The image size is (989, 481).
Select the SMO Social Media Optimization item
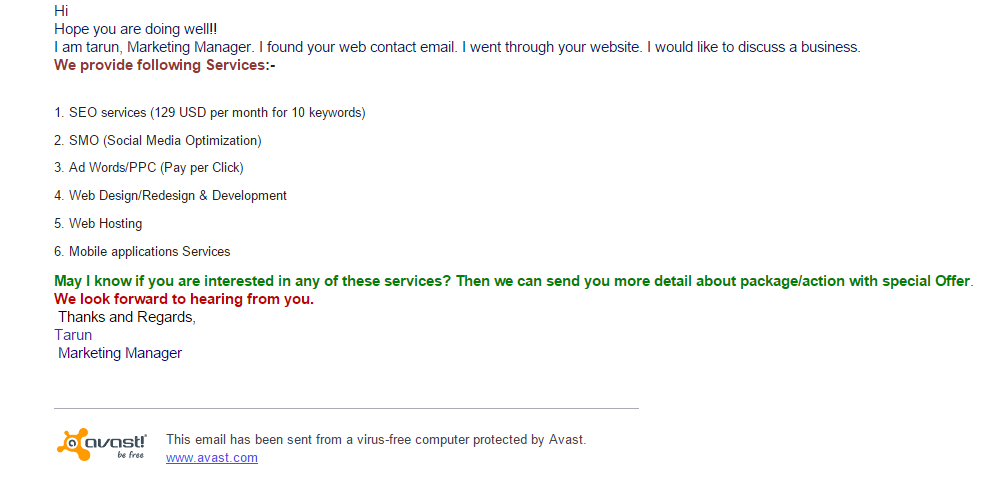point(158,141)
